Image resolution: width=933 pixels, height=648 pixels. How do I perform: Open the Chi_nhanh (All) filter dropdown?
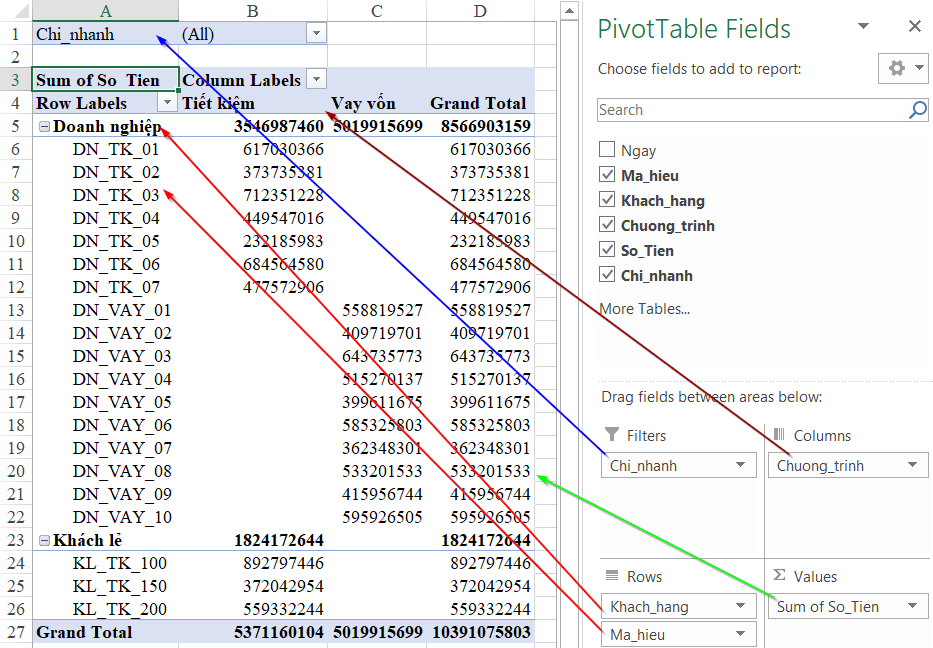[x=316, y=33]
